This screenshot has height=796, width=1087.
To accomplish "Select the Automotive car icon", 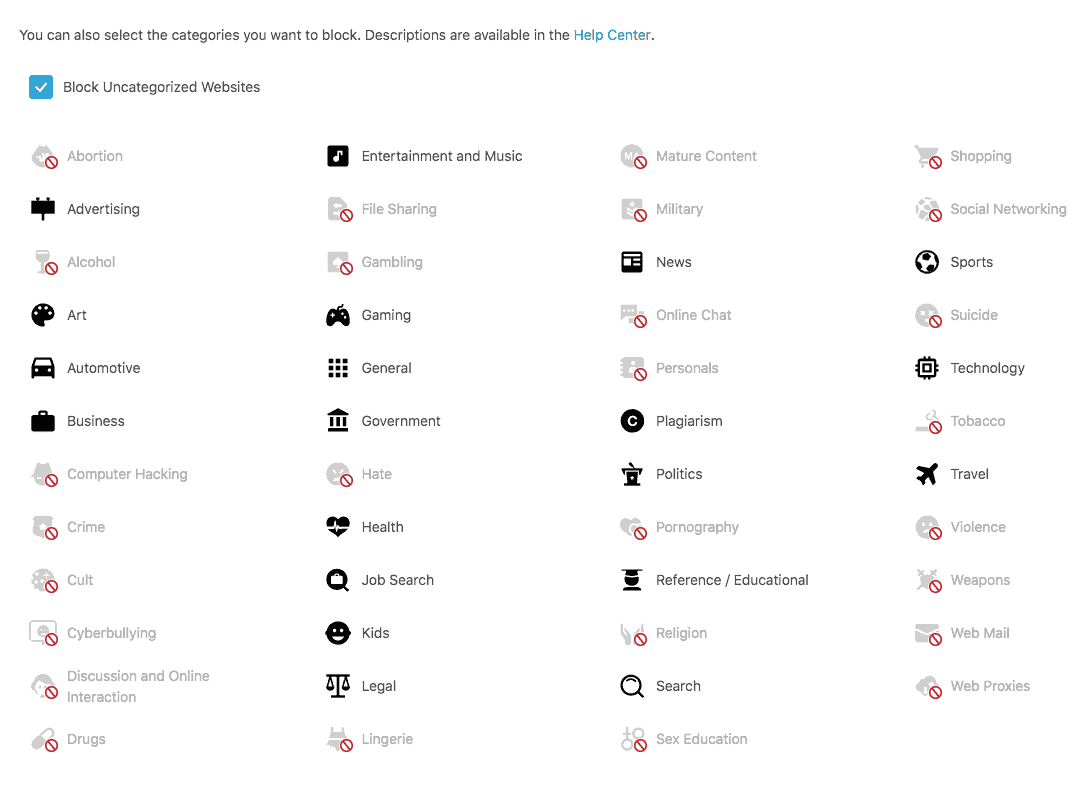I will click(42, 367).
